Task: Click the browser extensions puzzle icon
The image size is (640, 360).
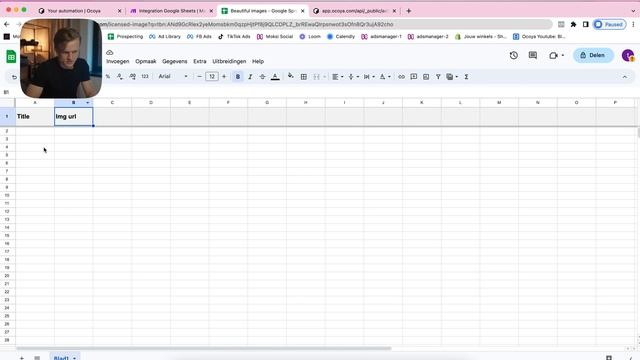Action: pyautogui.click(x=573, y=24)
